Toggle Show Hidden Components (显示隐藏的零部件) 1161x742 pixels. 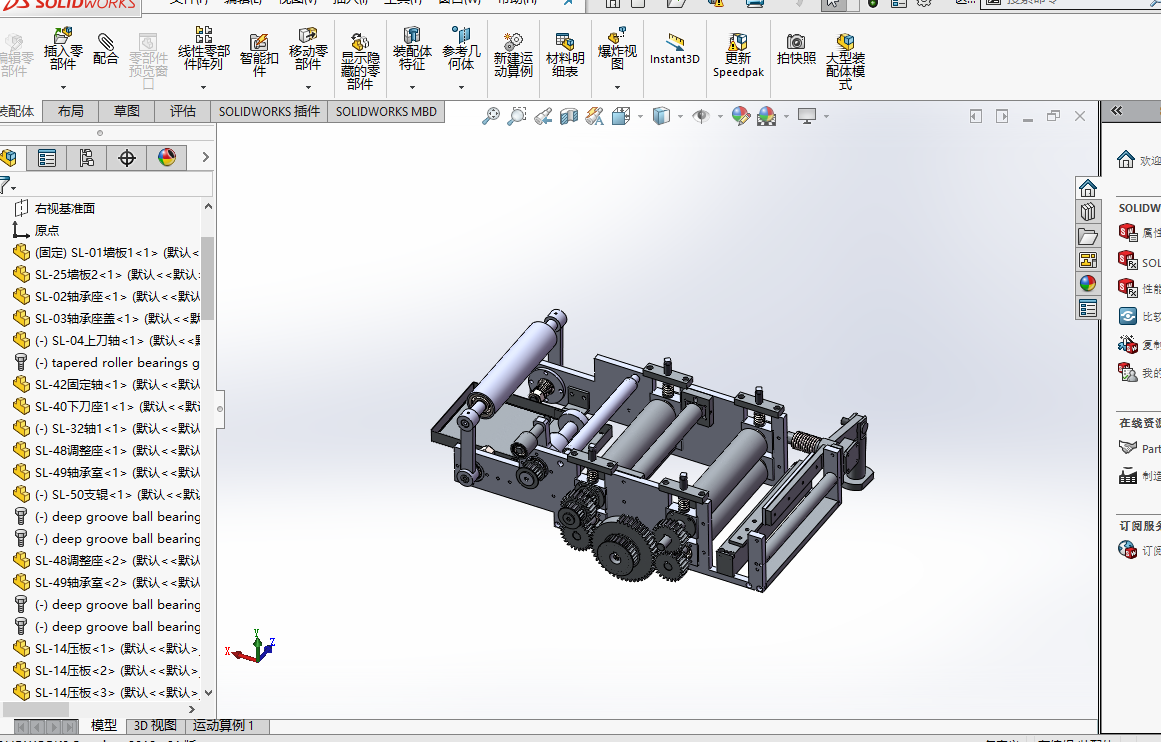point(360,61)
